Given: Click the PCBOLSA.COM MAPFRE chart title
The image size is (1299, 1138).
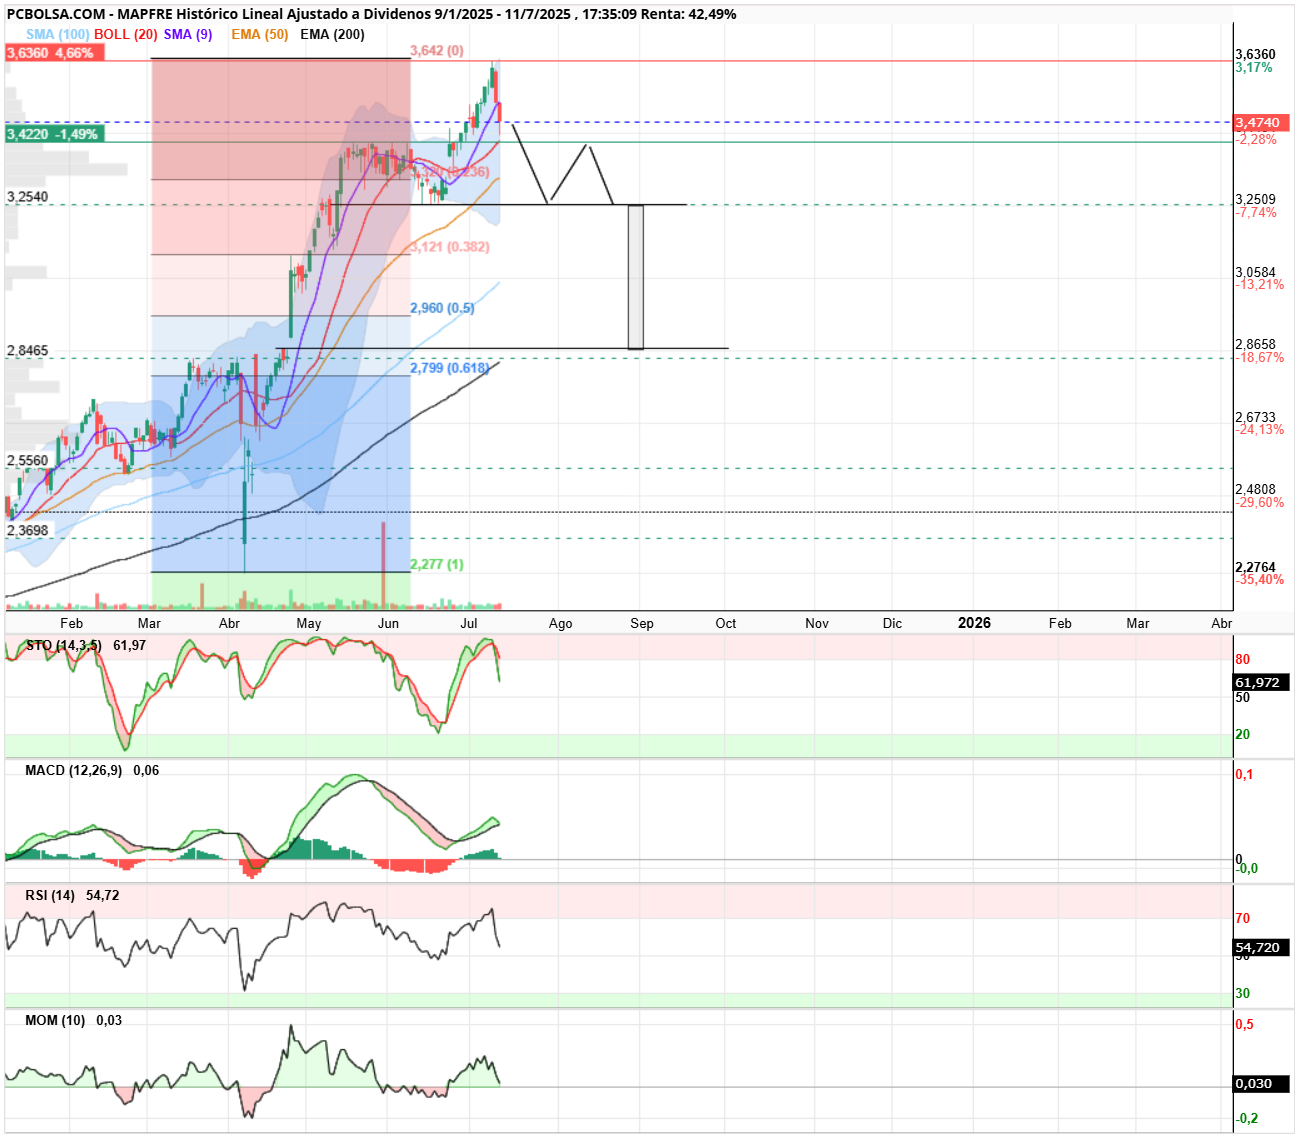Looking at the screenshot, I should pyautogui.click(x=372, y=14).
